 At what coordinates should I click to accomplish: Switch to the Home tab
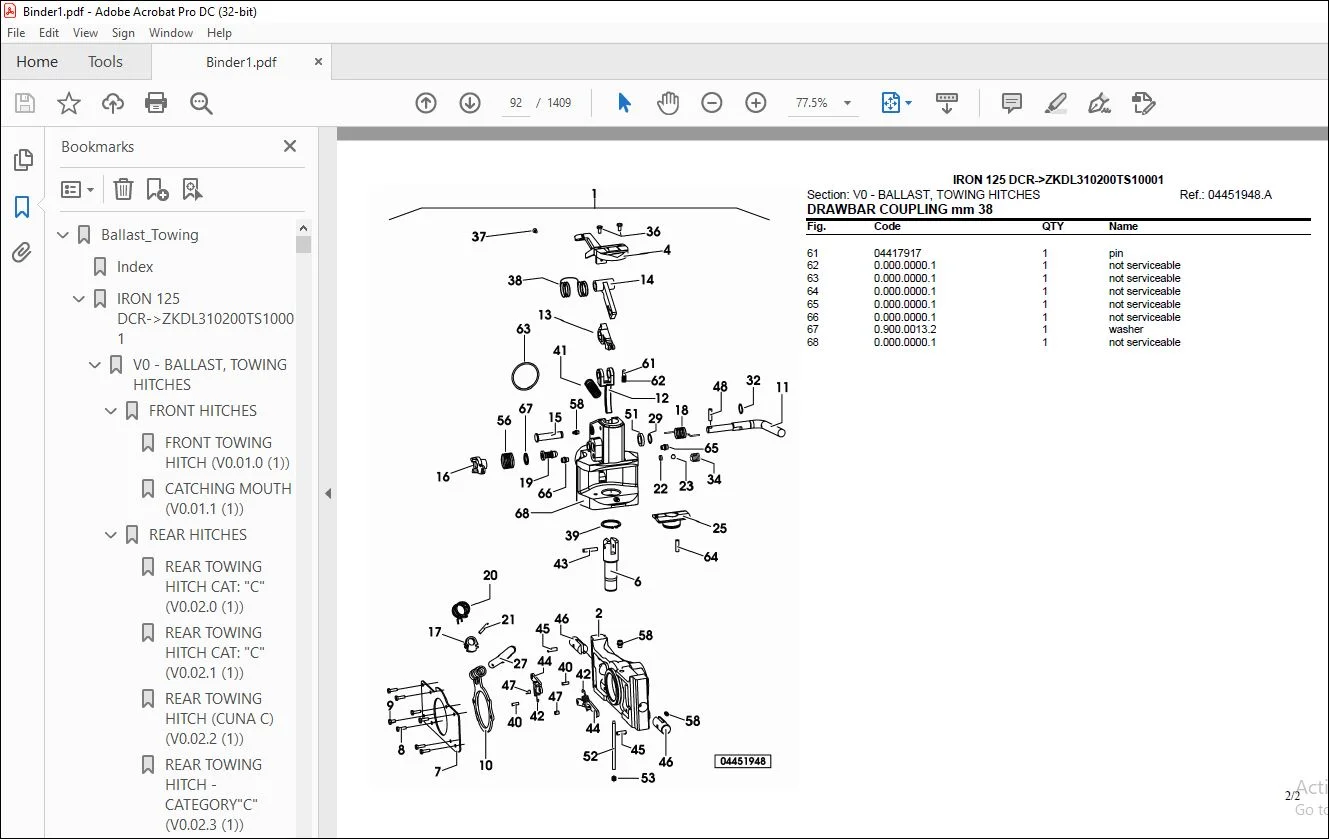click(37, 62)
